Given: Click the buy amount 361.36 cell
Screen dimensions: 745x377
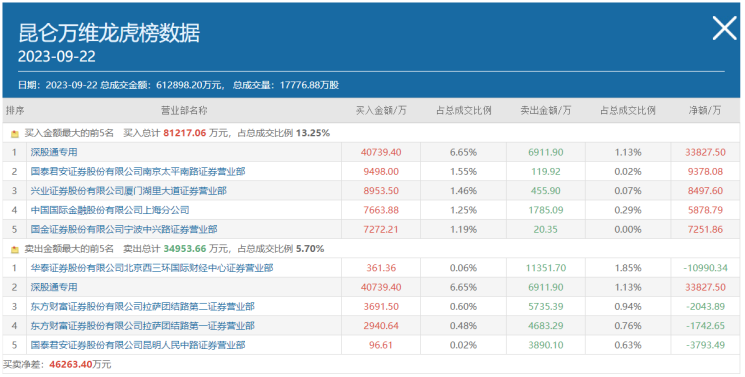Looking at the screenshot, I should pos(381,268).
